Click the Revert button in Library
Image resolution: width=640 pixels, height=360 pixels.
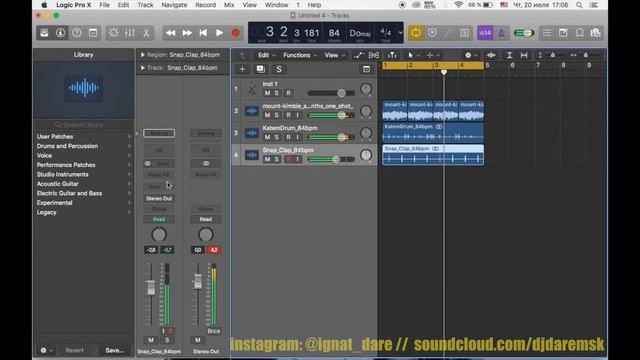[x=74, y=350]
